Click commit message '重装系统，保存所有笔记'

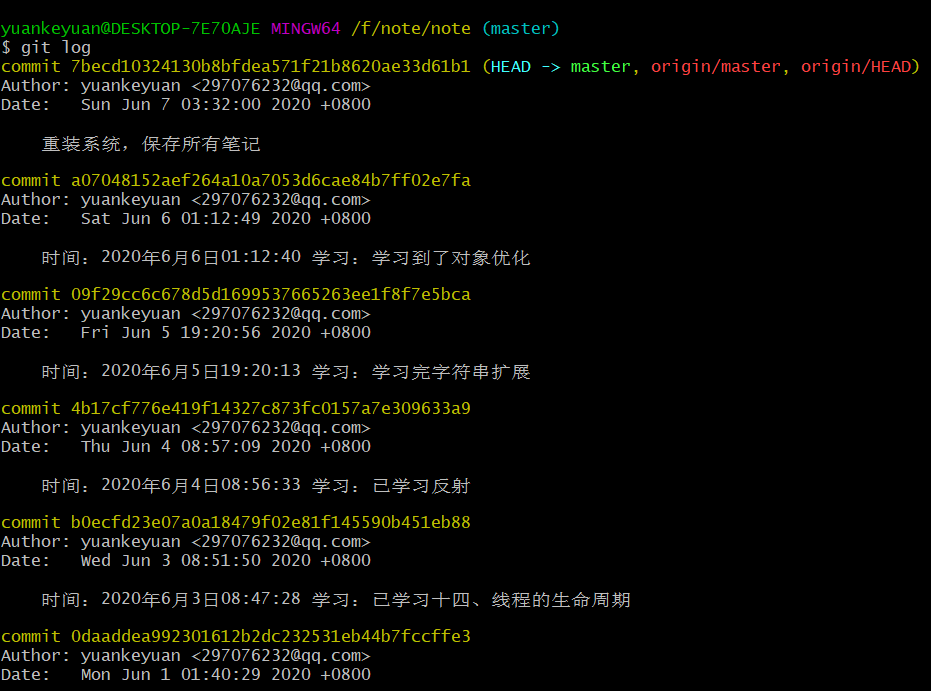(x=151, y=144)
